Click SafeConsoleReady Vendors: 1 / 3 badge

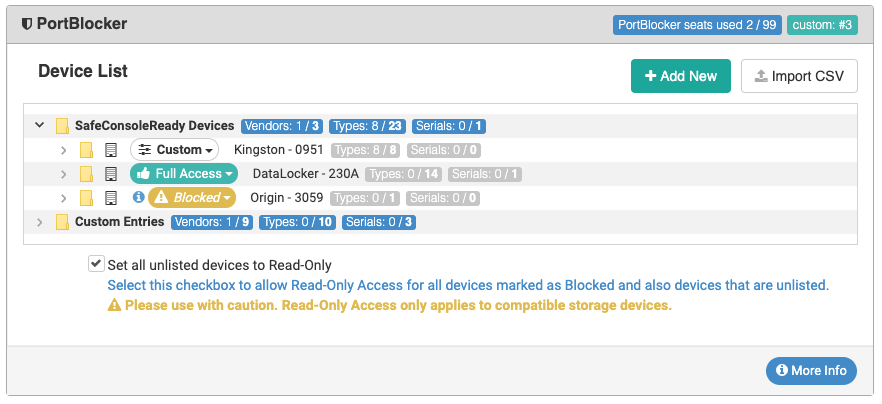click(282, 126)
